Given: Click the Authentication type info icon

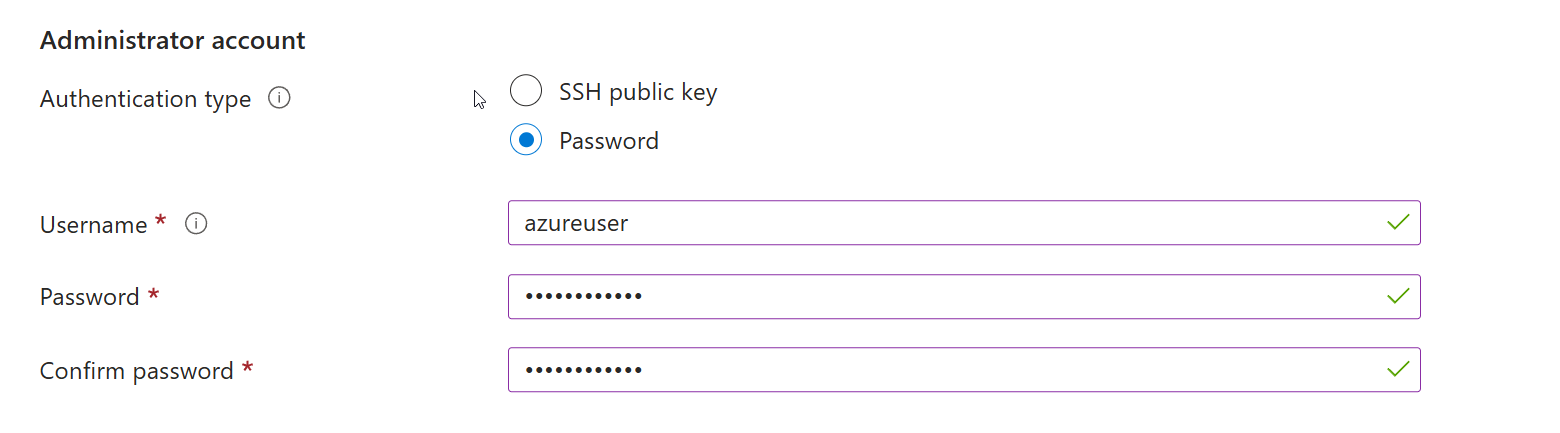Looking at the screenshot, I should click(280, 99).
